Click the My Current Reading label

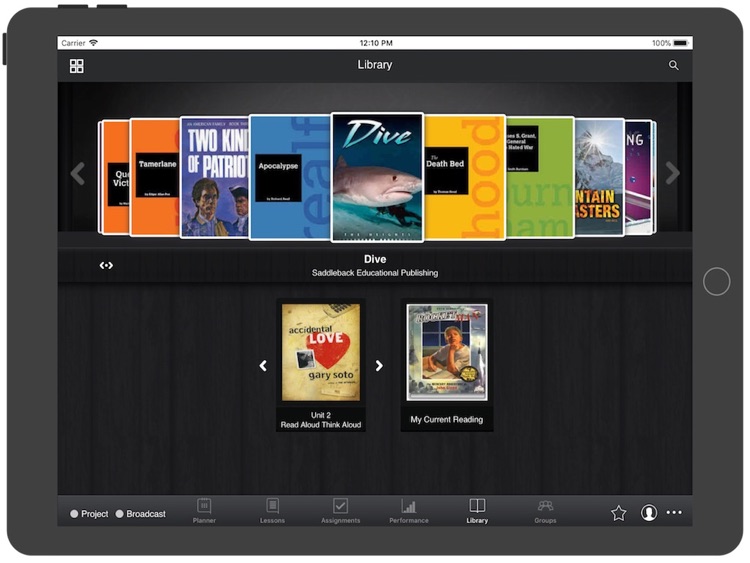447,419
